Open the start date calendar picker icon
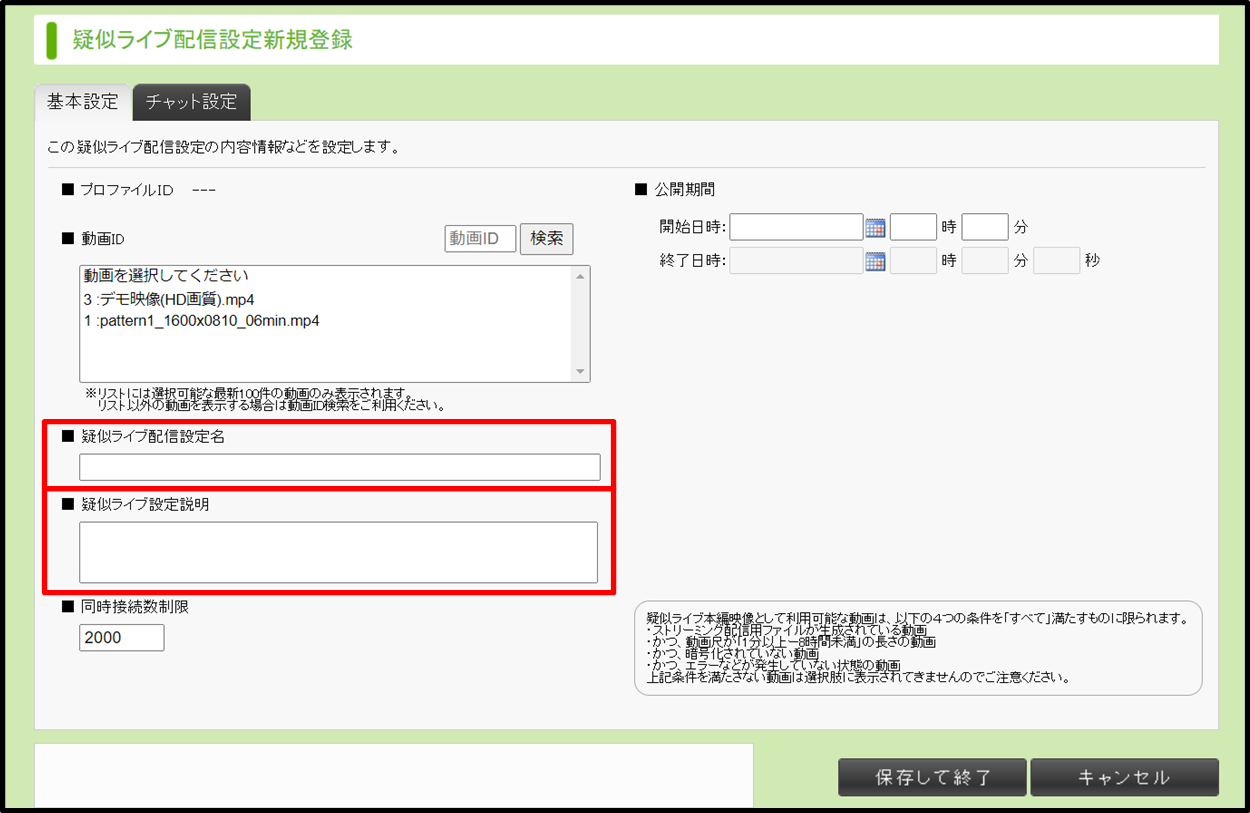 click(875, 228)
